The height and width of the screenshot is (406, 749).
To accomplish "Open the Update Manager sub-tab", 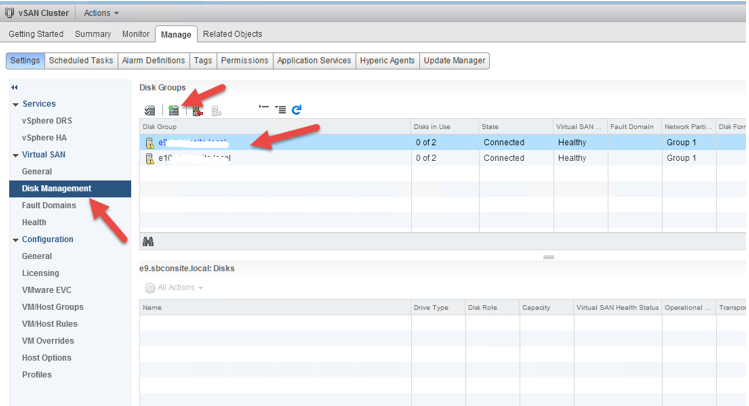I will click(454, 61).
